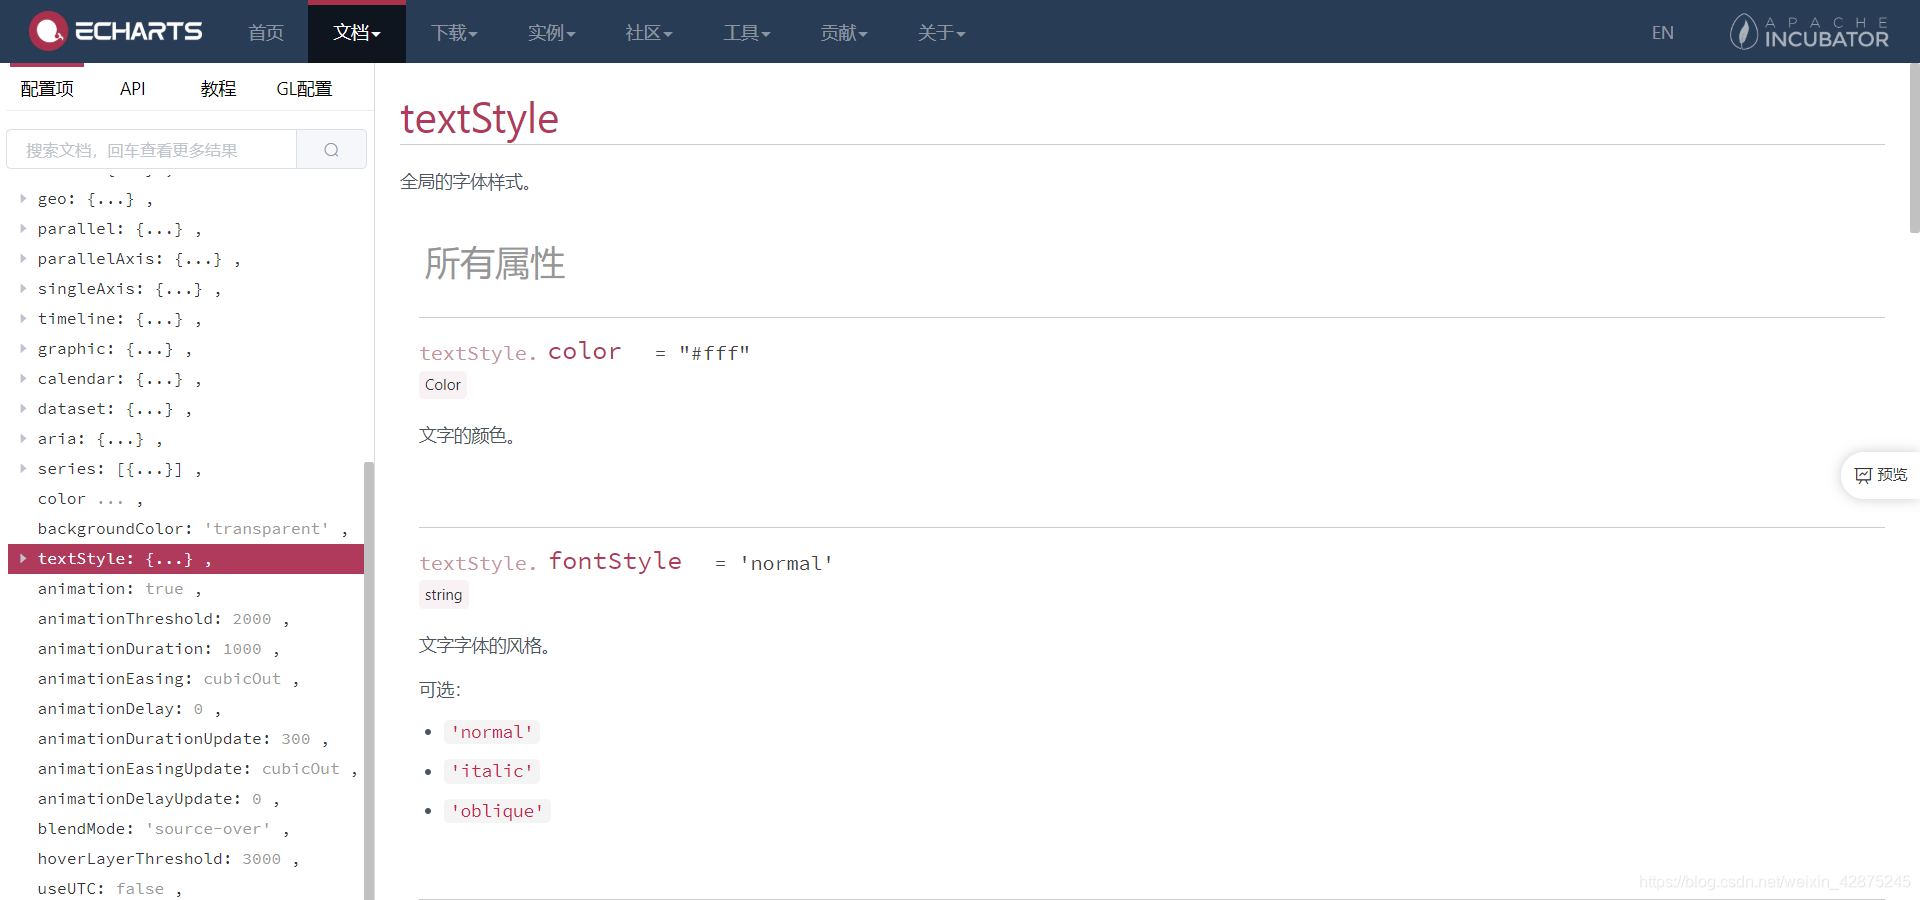The height and width of the screenshot is (900, 1920).
Task: Open the 预览 preview panel button
Action: click(x=1880, y=475)
